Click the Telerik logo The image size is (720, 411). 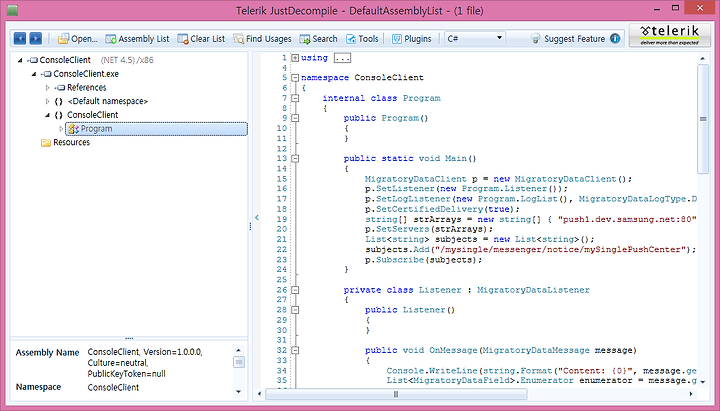pos(669,35)
